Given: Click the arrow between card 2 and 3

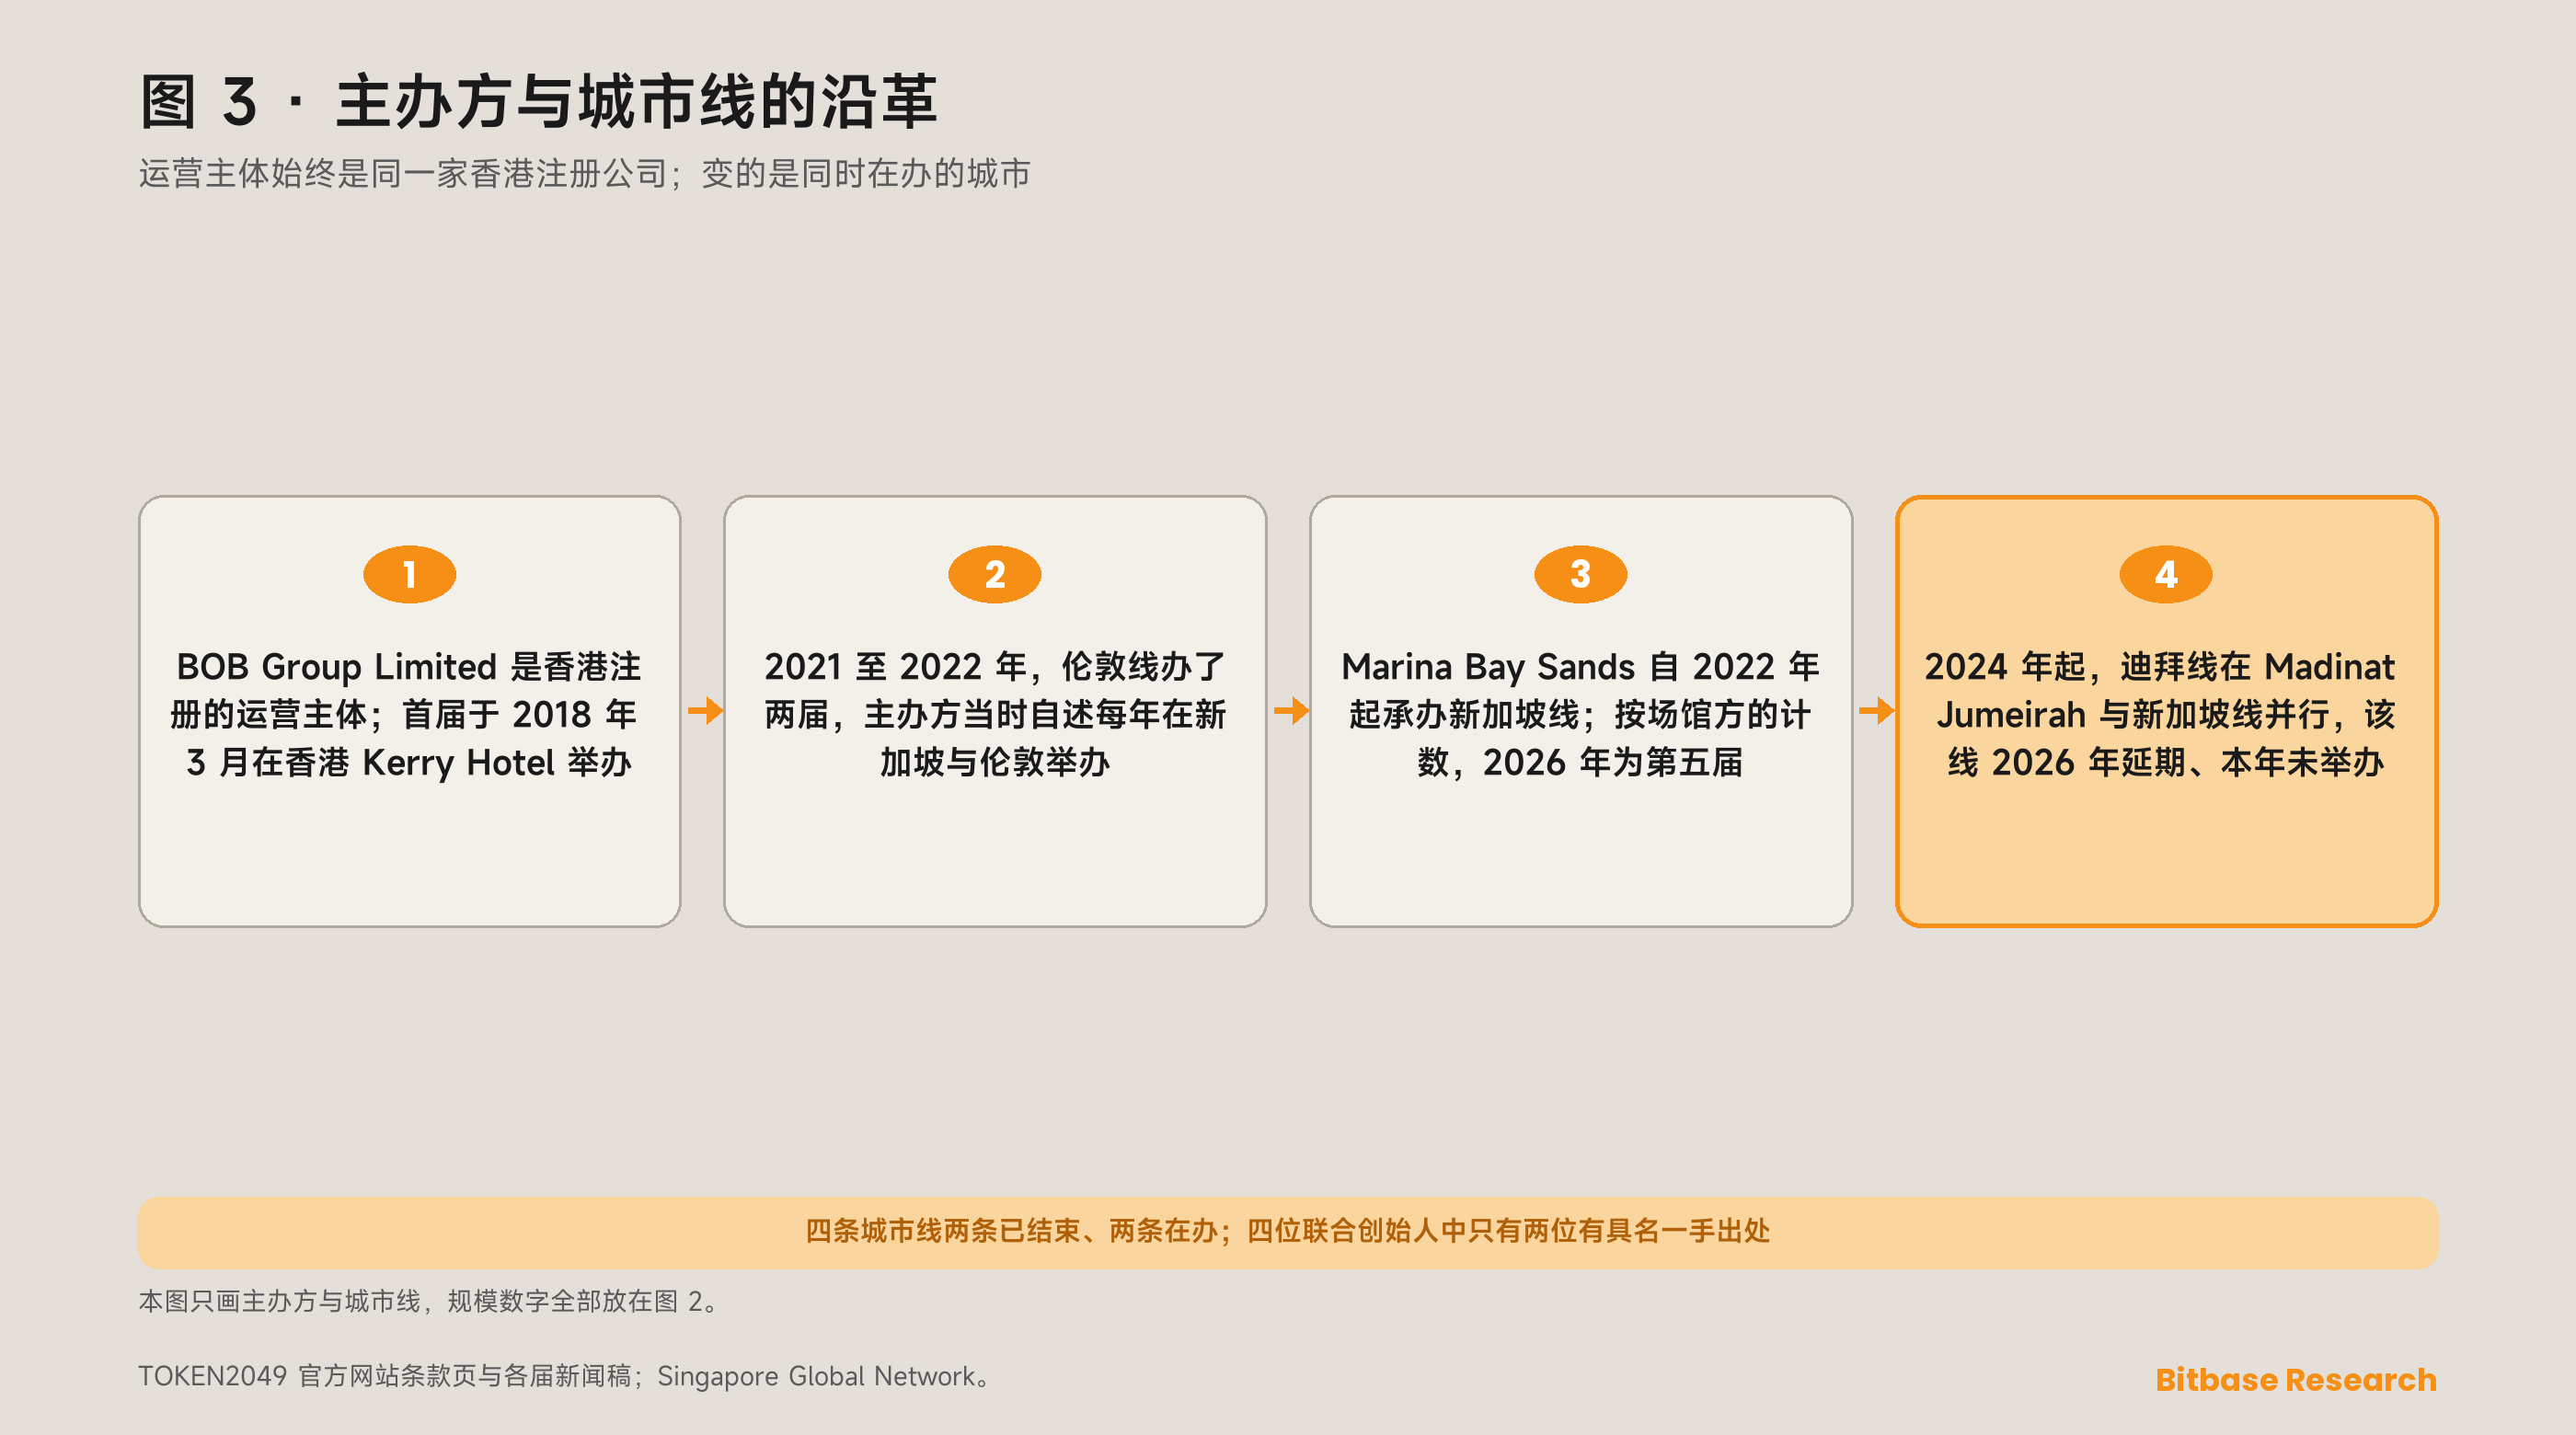Looking at the screenshot, I should 1291,711.
